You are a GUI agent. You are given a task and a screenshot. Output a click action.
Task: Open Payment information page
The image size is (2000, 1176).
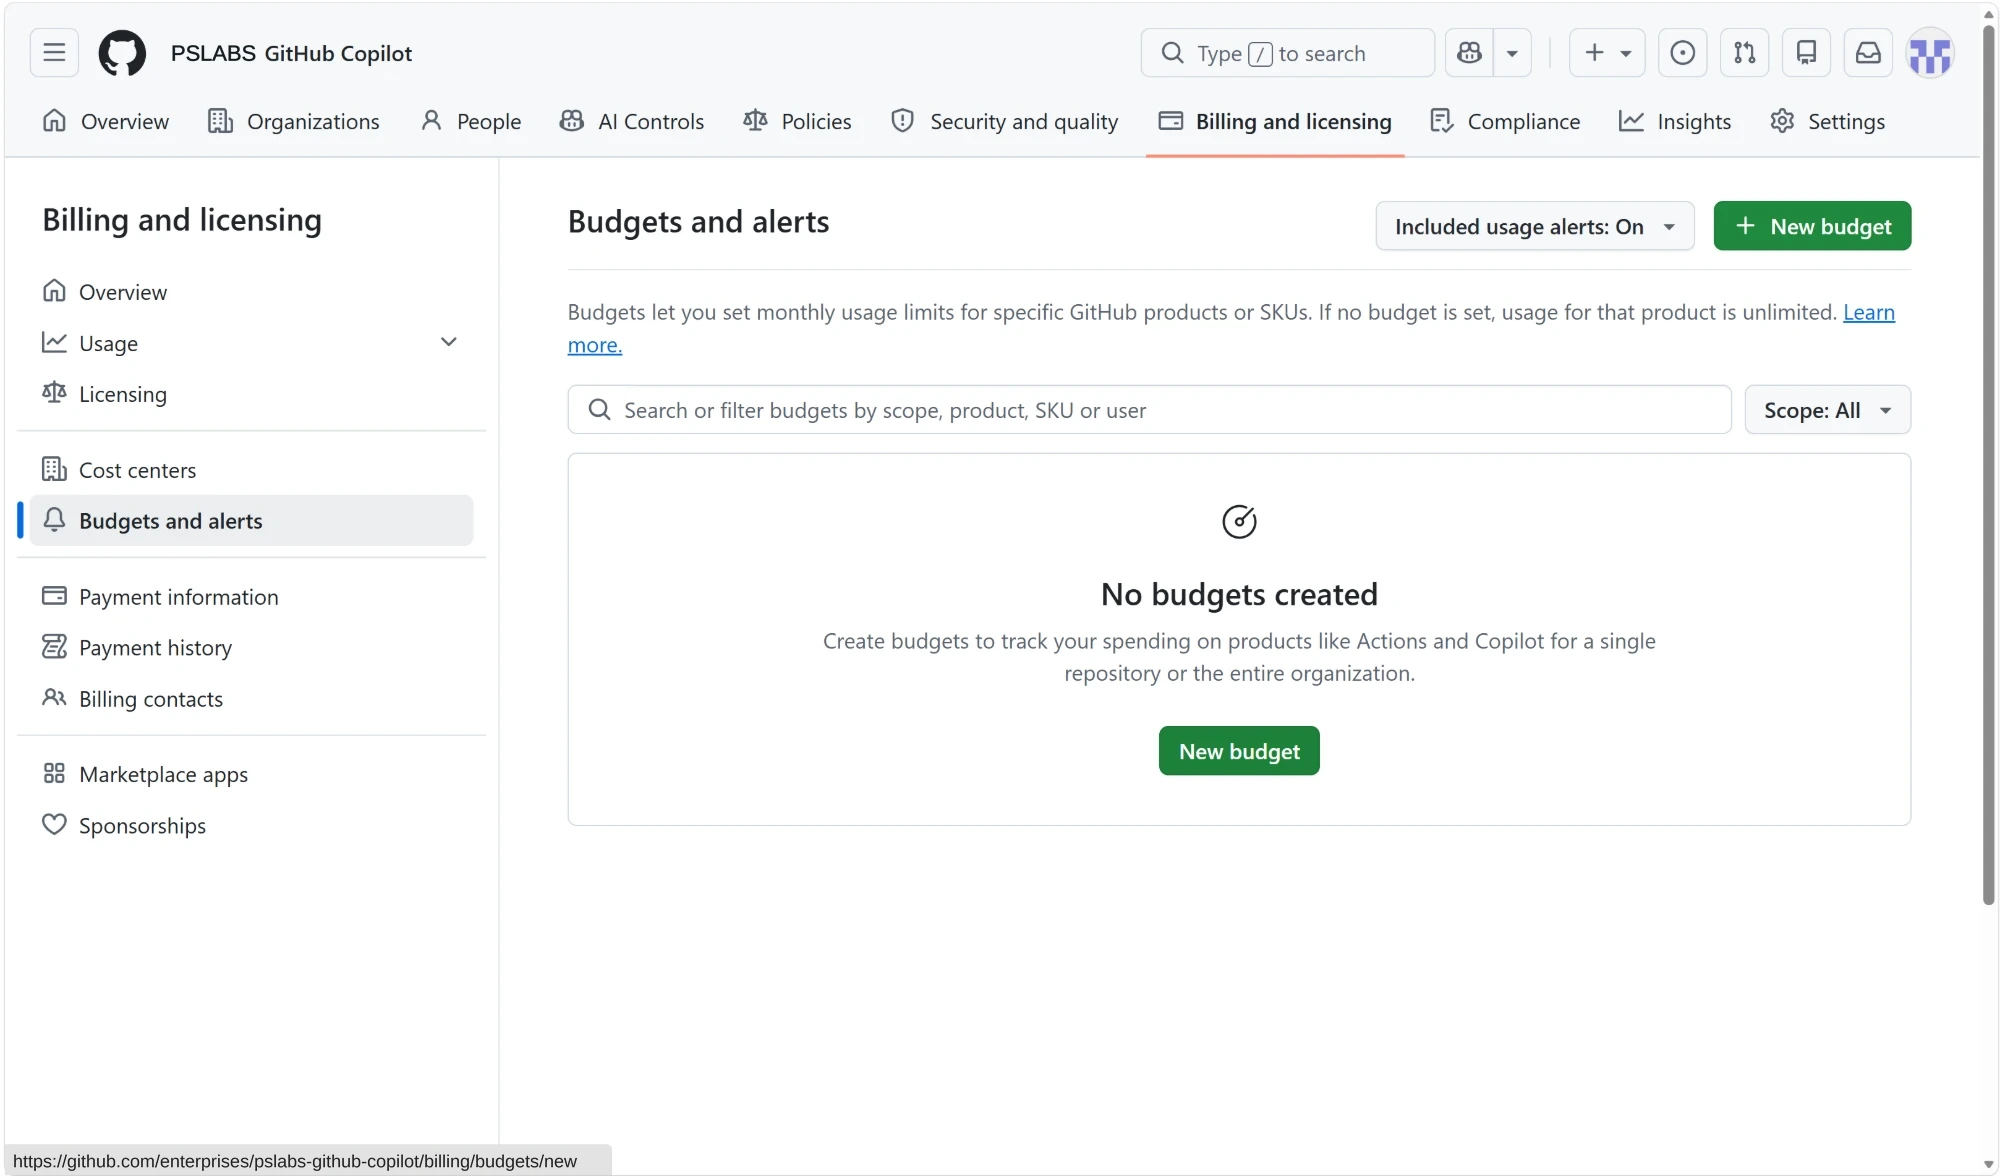[x=251, y=597]
